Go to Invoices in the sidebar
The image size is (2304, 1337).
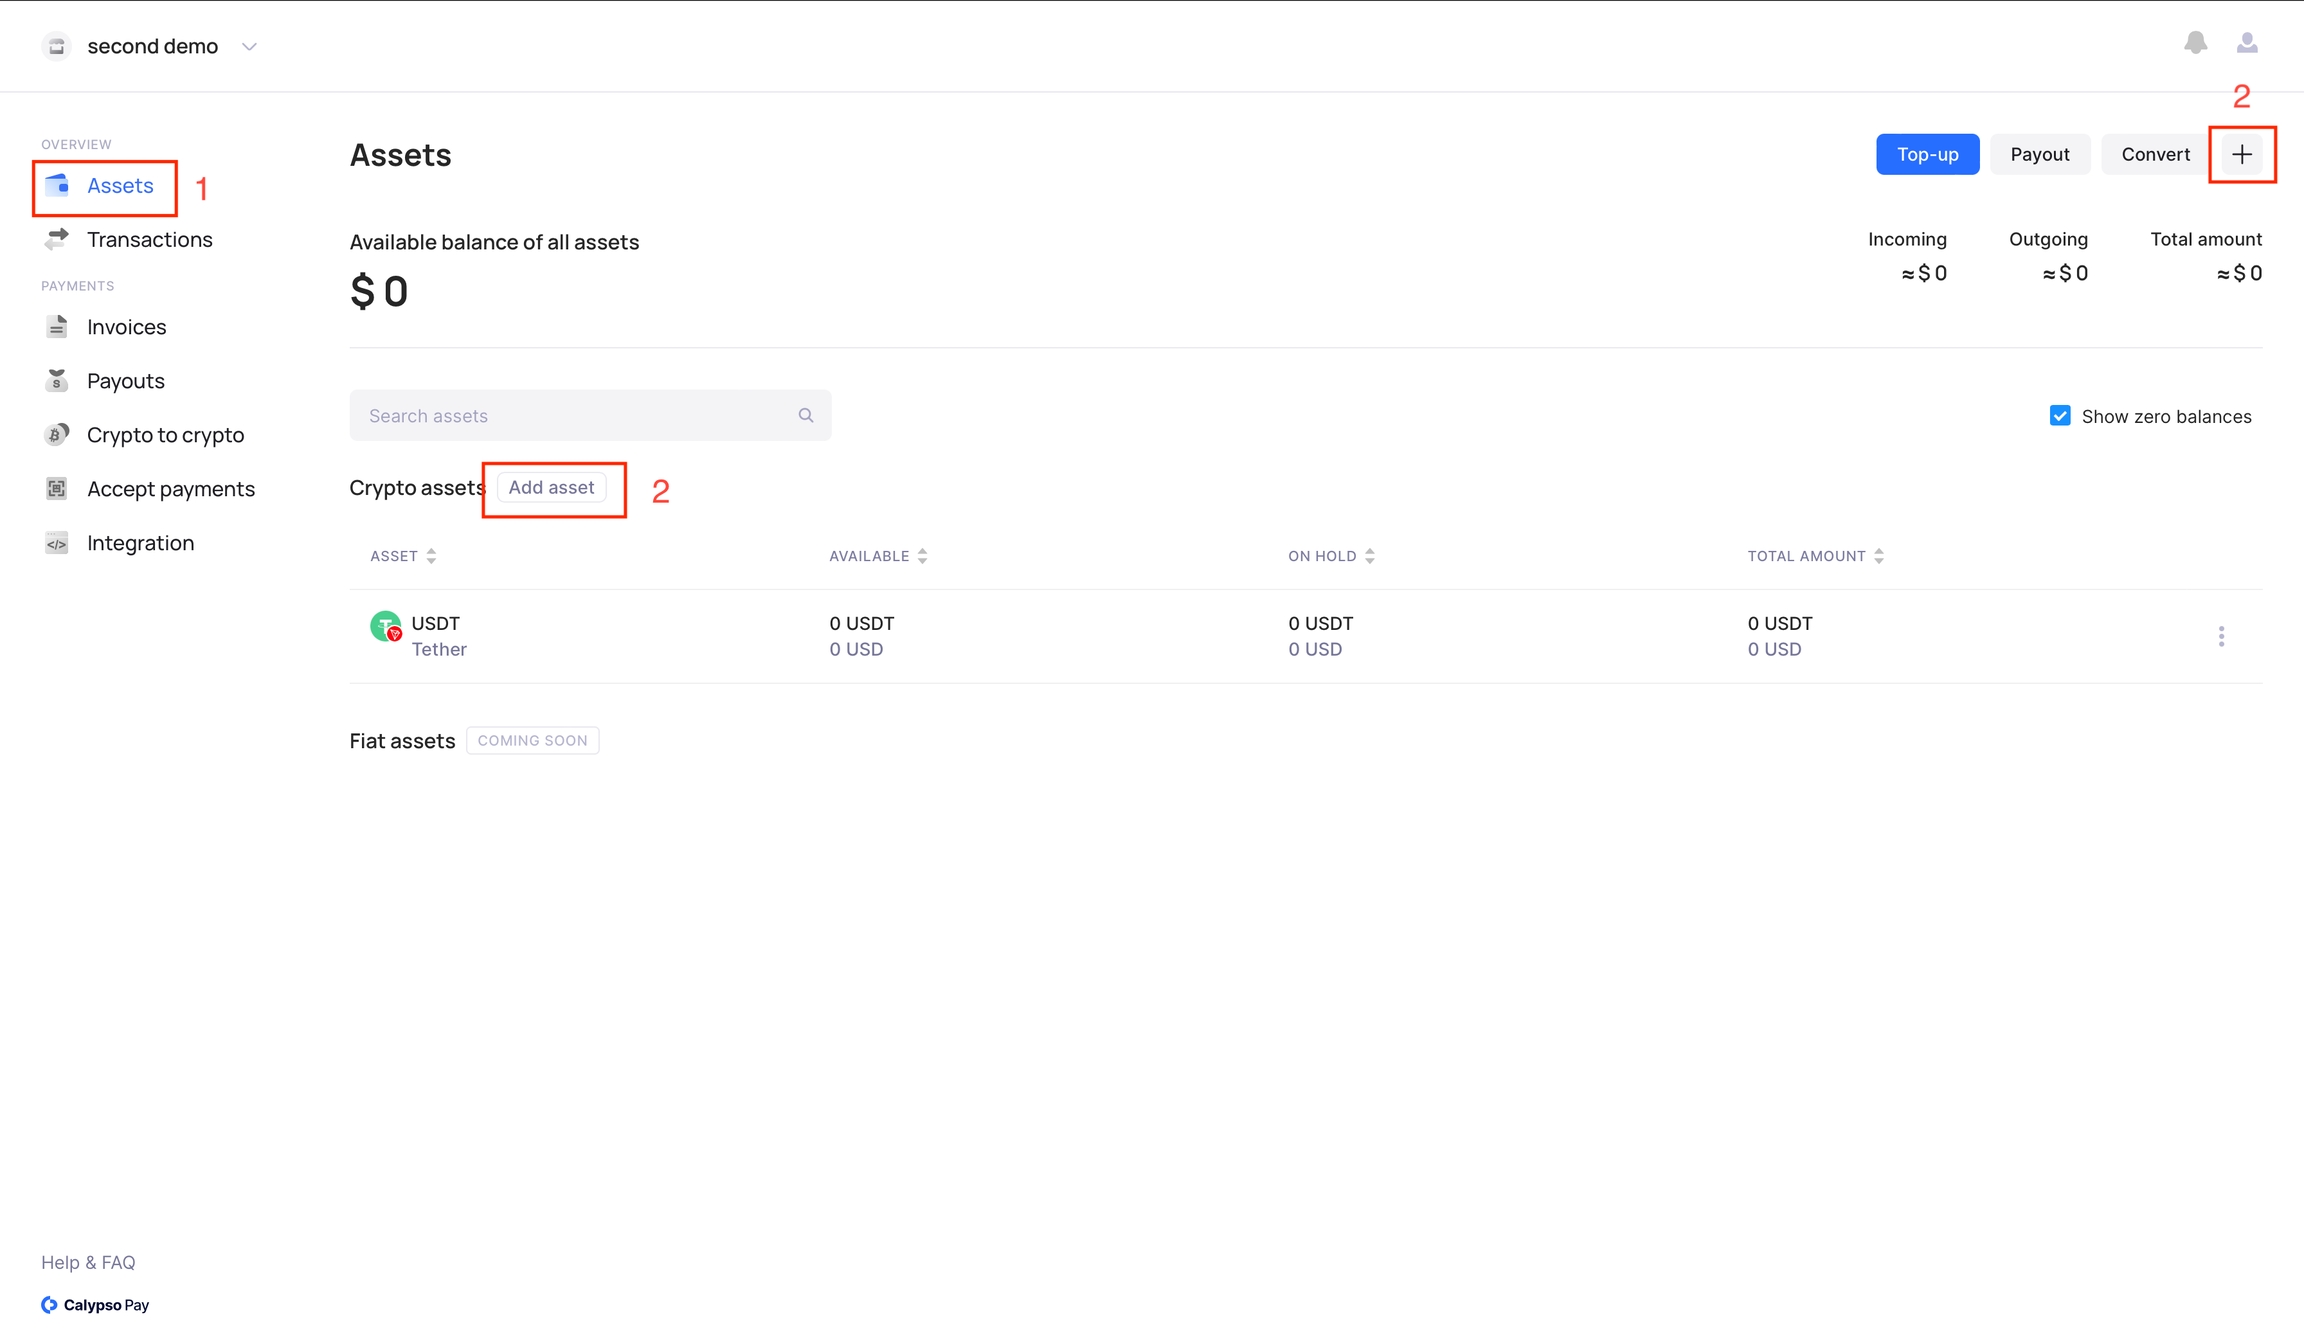(126, 327)
